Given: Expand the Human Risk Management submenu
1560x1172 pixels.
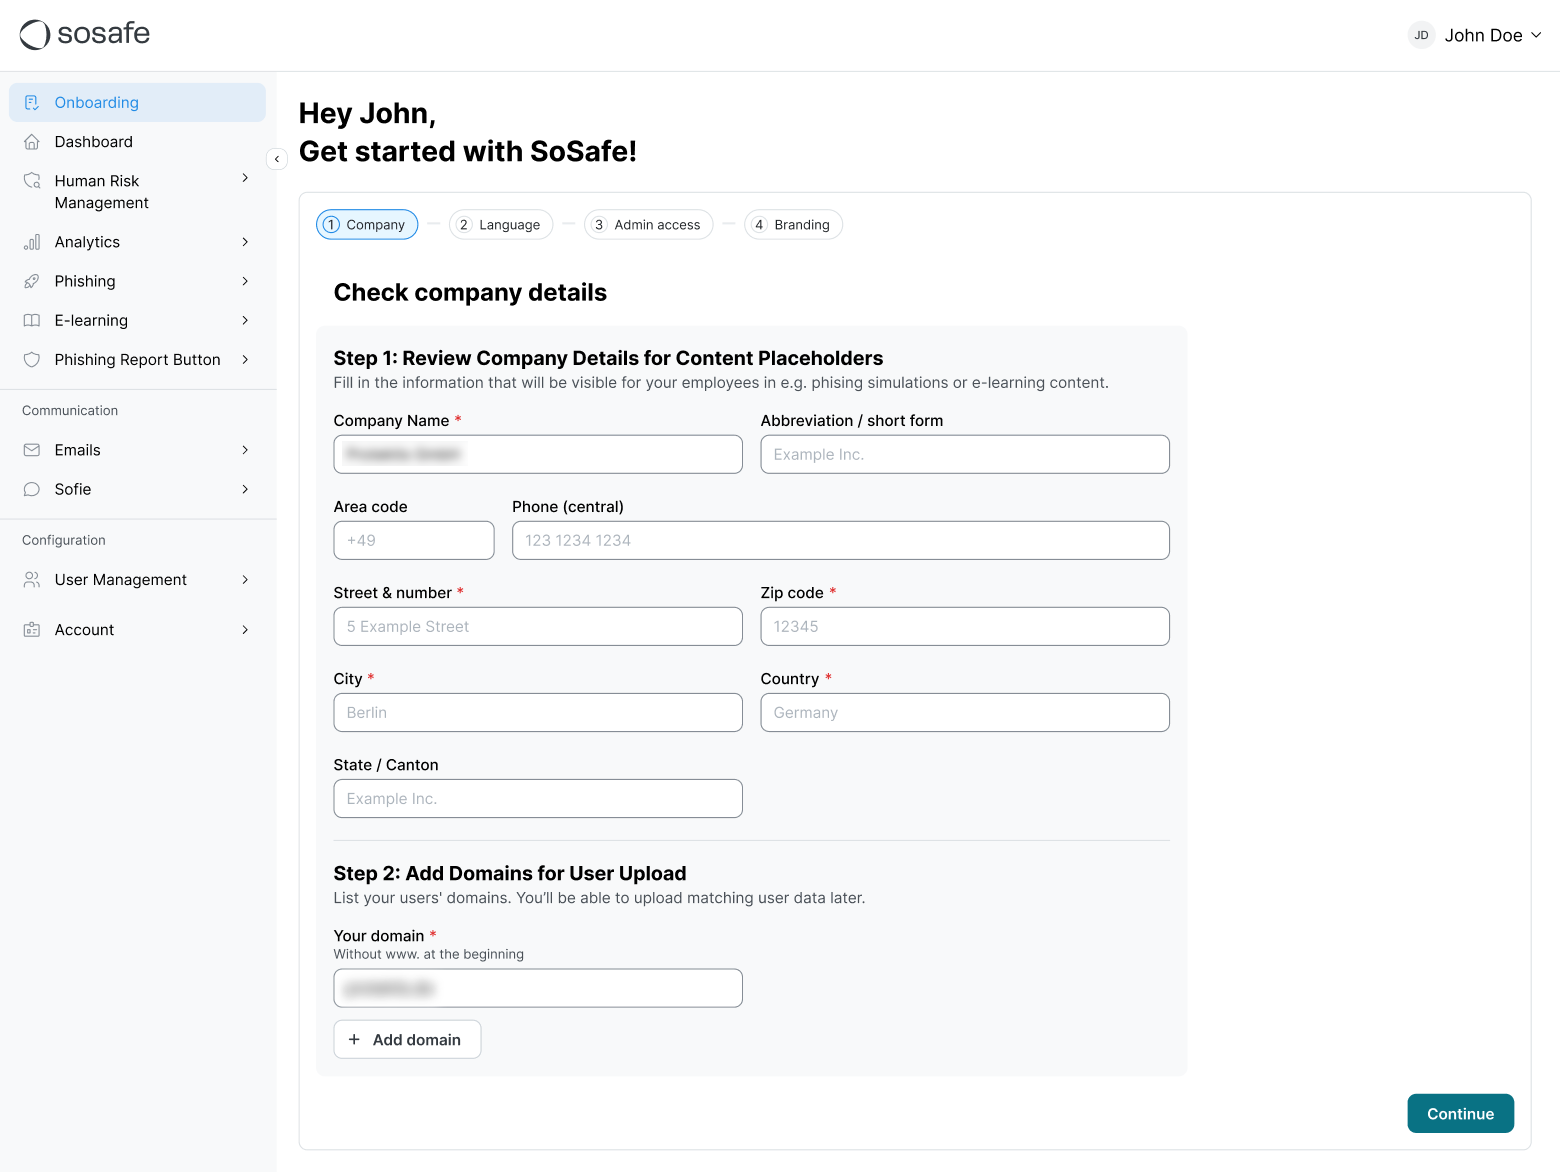Looking at the screenshot, I should tap(245, 178).
